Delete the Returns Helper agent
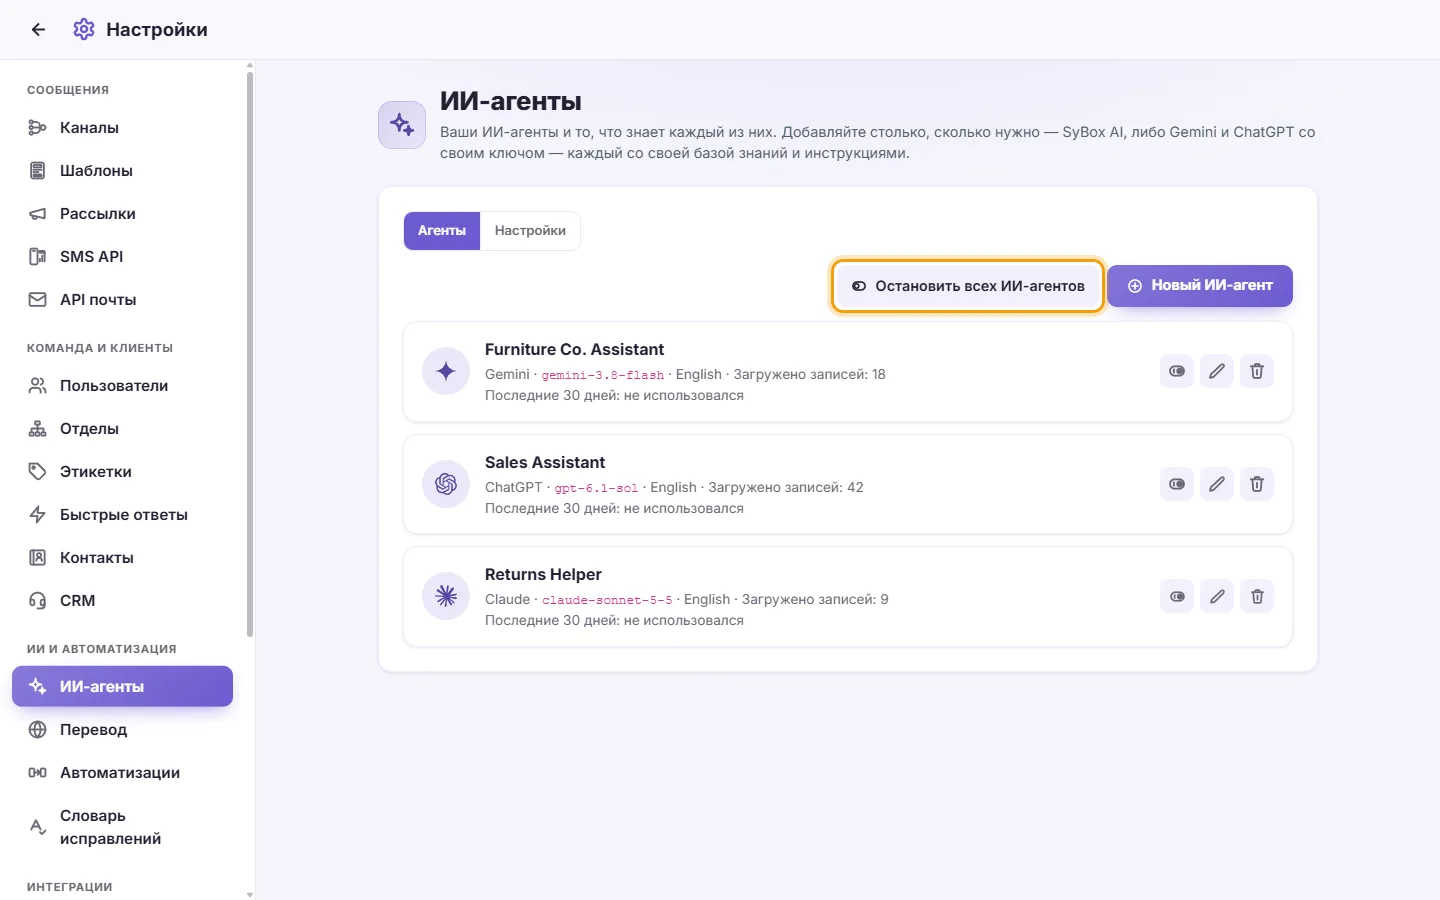The width and height of the screenshot is (1440, 900). pos(1257,597)
